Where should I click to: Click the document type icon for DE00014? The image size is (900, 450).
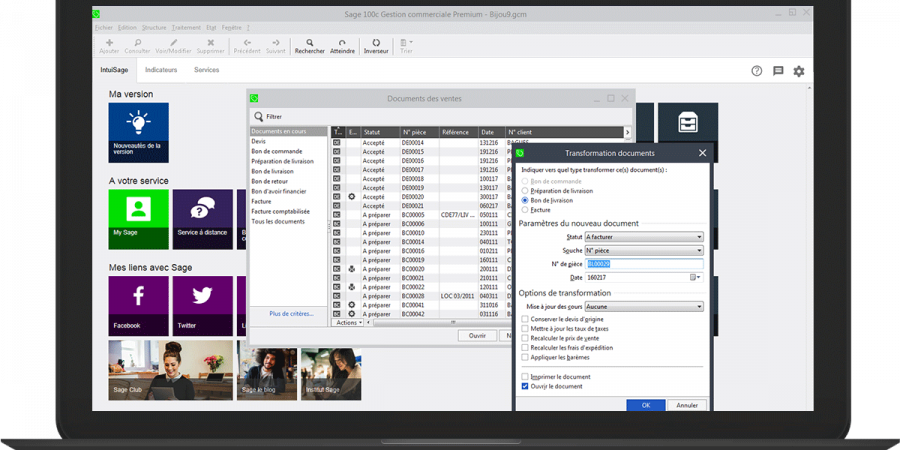pos(337,142)
